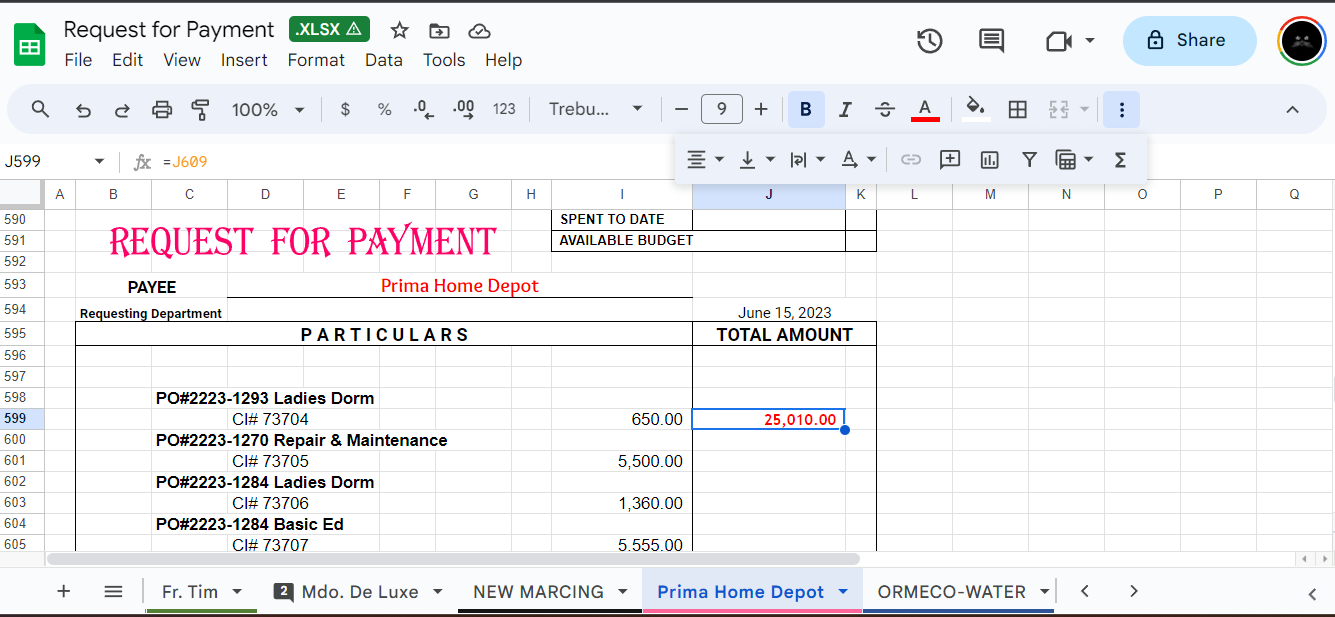Open vertical align dropdown
1335x617 pixels.
[757, 160]
